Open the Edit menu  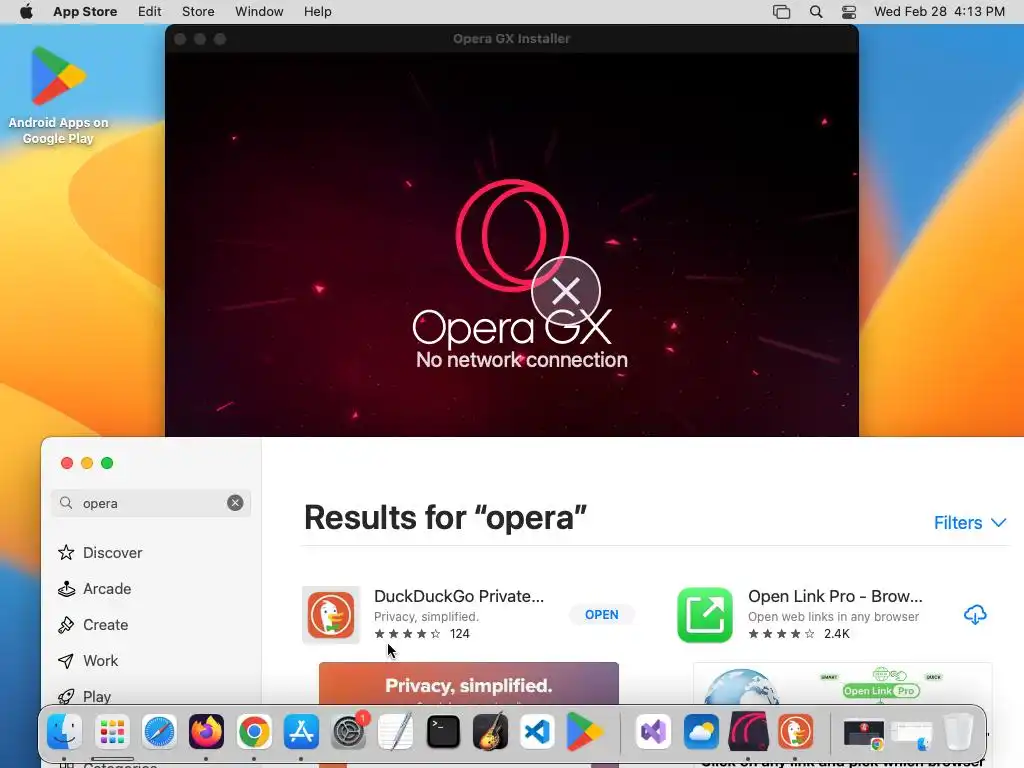150,12
